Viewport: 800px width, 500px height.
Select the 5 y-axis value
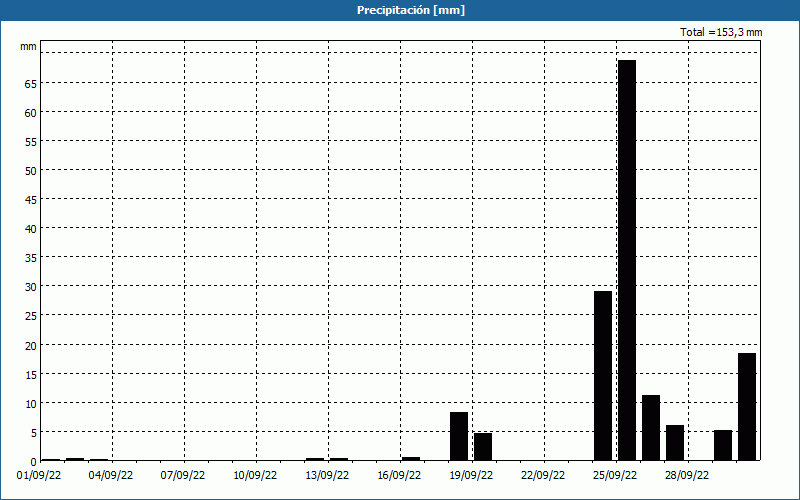tap(34, 433)
